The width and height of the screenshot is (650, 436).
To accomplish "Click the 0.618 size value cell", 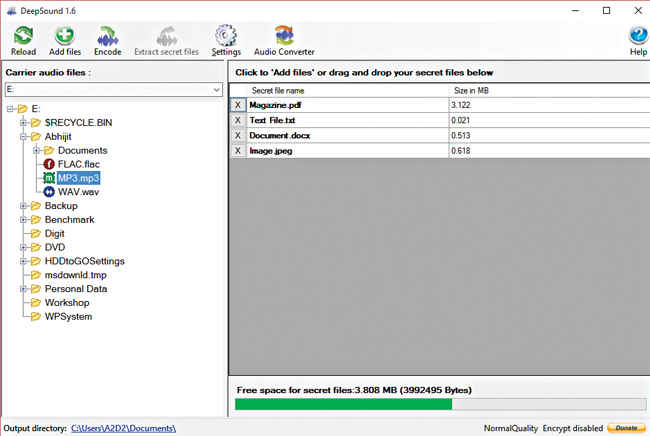I will pos(550,151).
